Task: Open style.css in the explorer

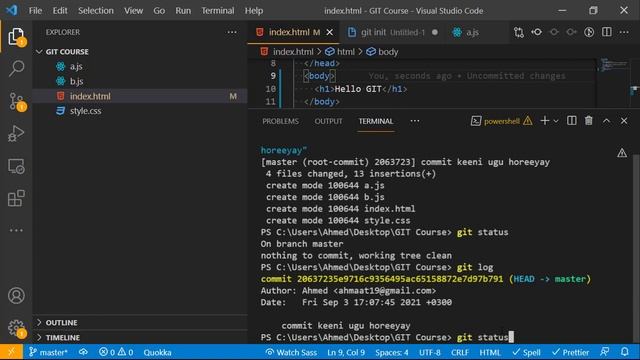Action: pos(85,111)
